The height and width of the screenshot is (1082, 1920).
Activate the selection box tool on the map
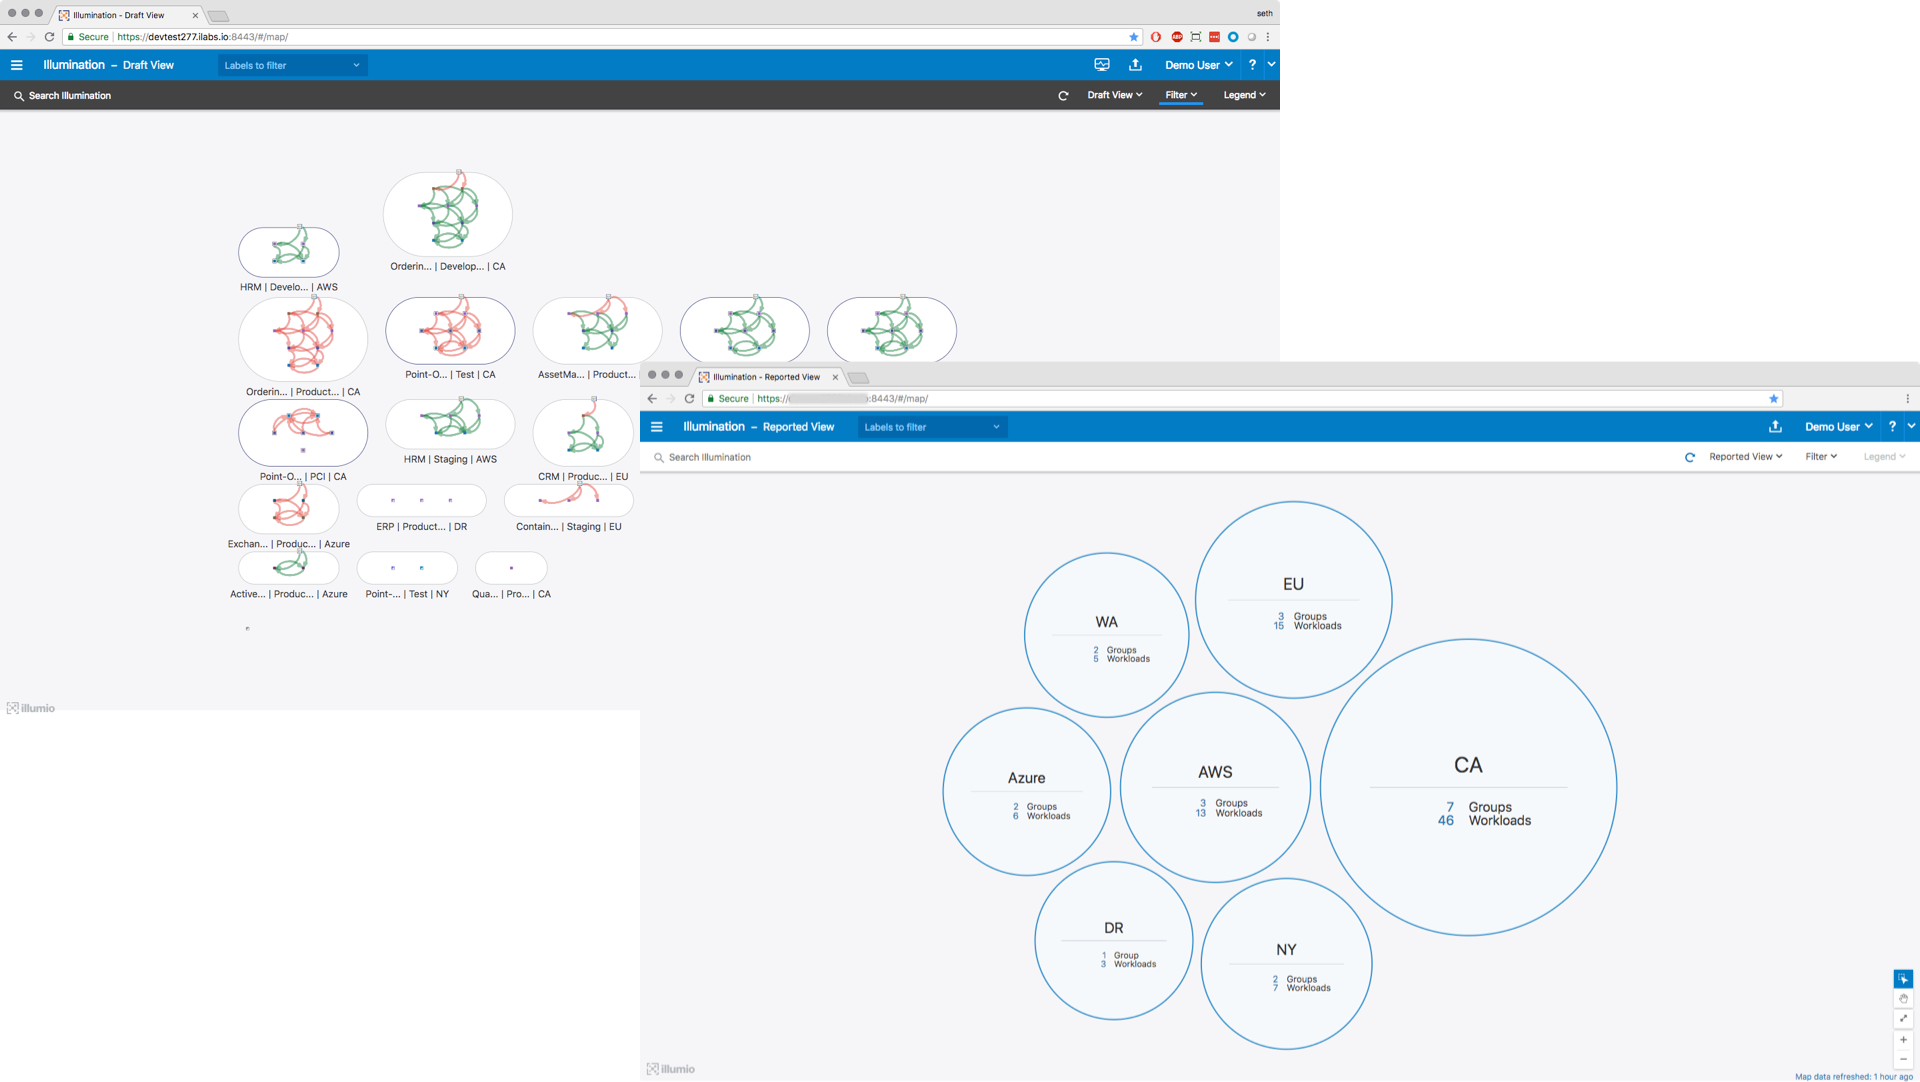(1903, 979)
